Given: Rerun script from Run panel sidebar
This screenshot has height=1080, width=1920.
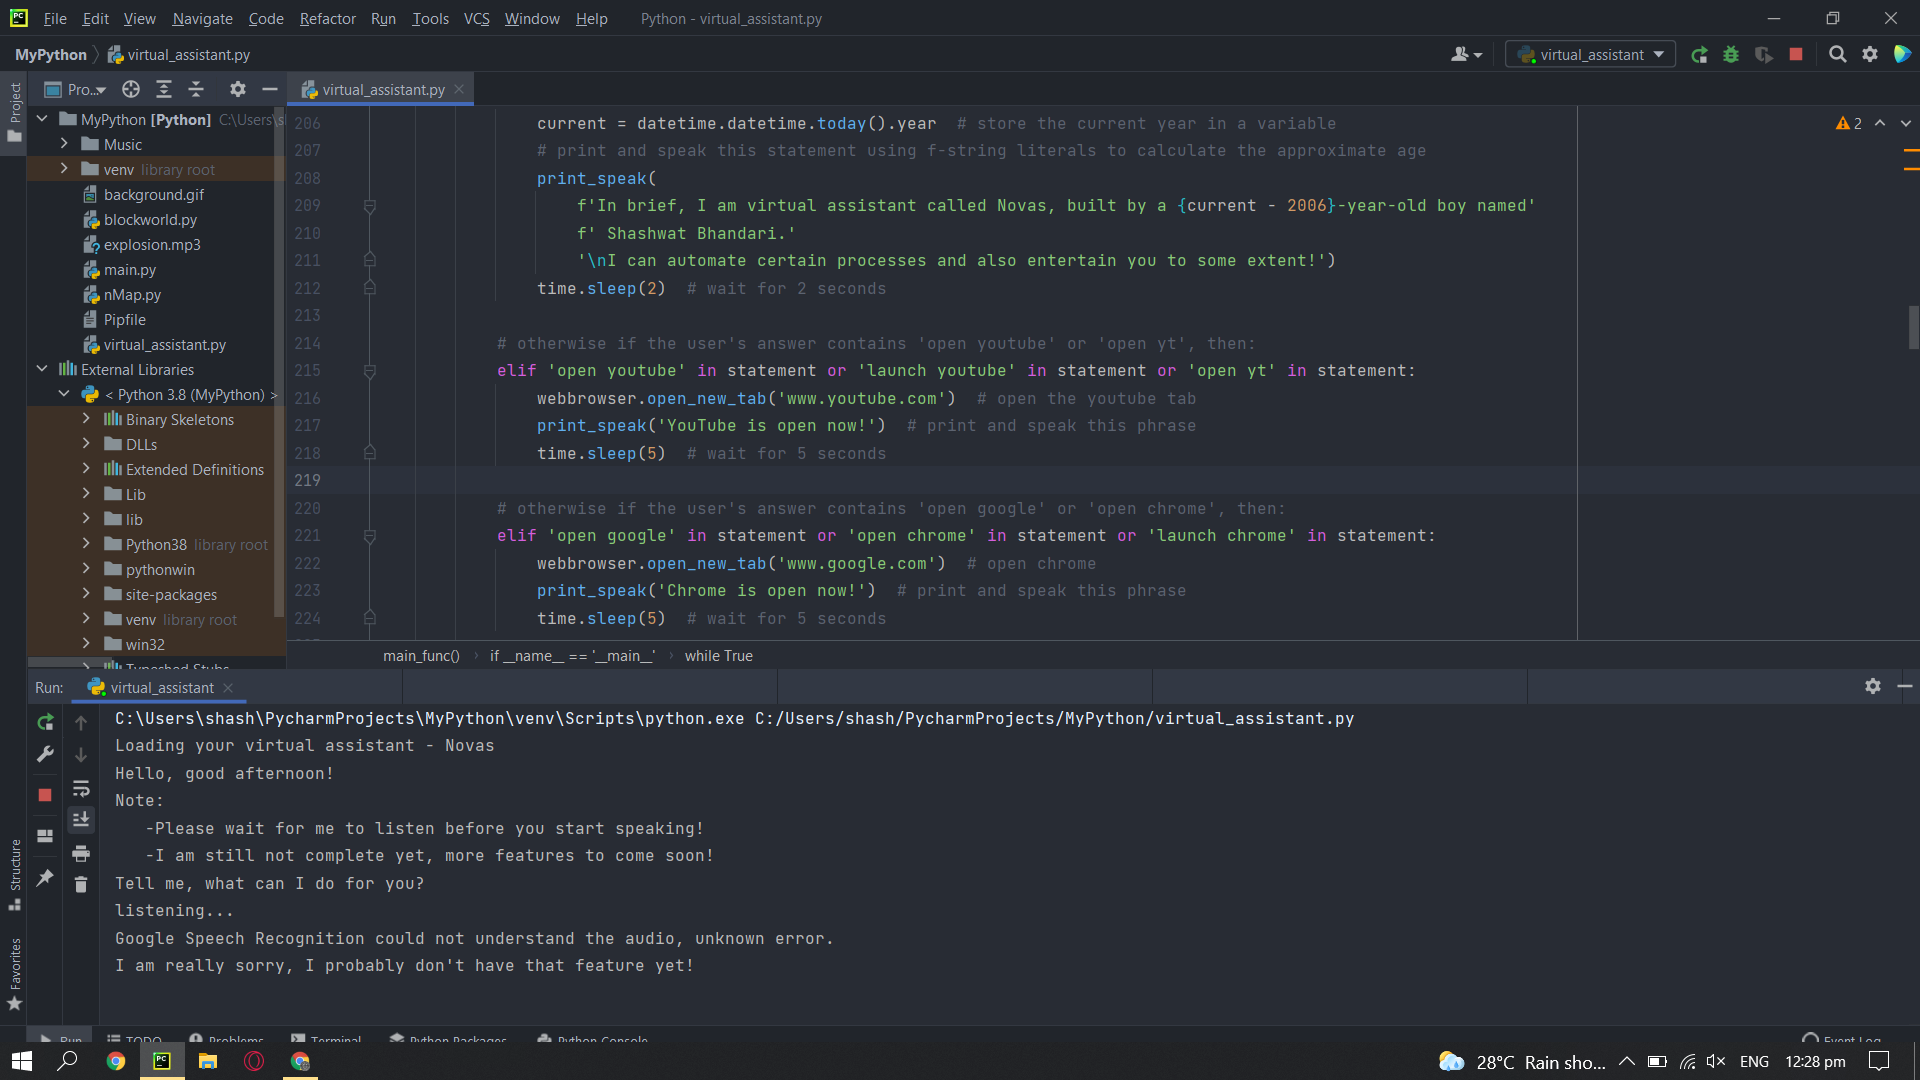Looking at the screenshot, I should pos(45,722).
